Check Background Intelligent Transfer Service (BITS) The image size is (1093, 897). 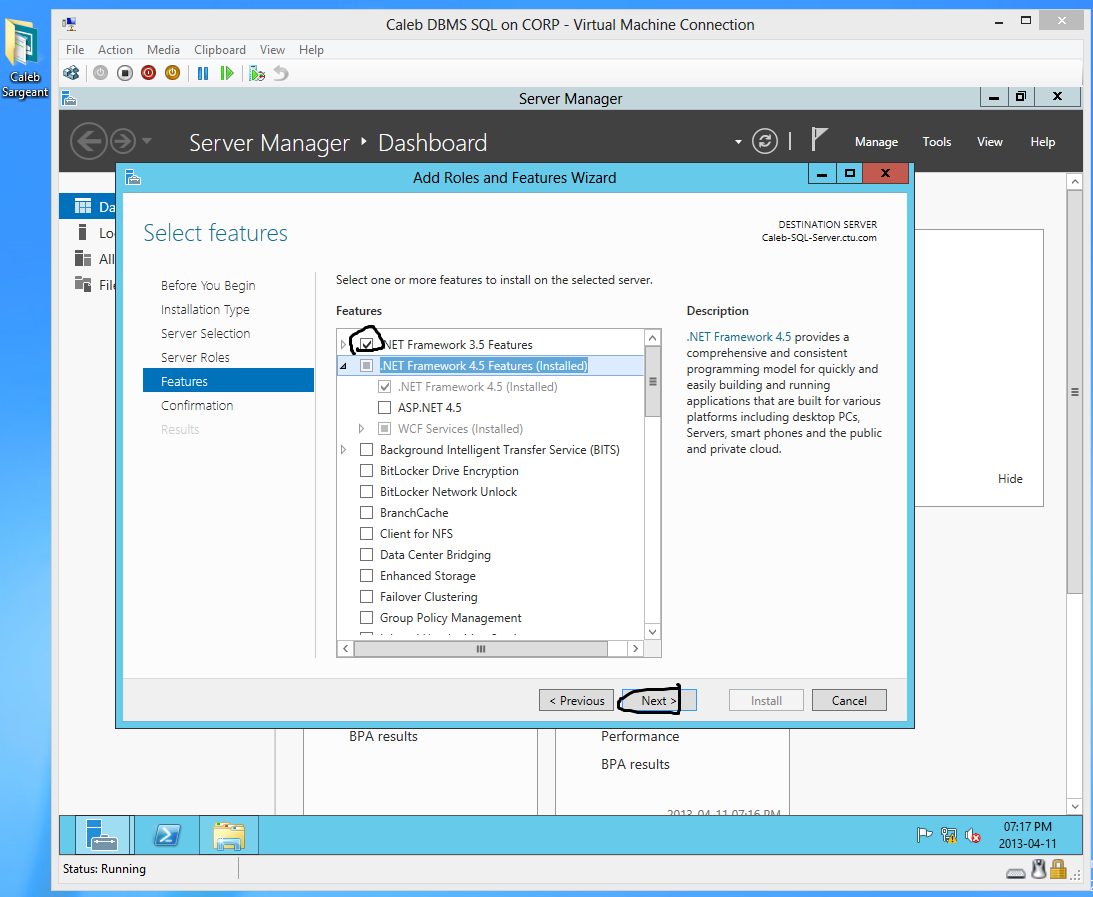coord(367,450)
